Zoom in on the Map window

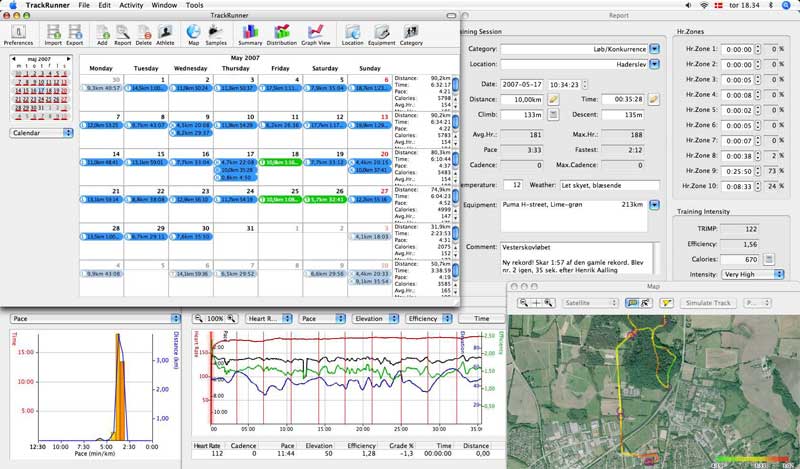(548, 303)
